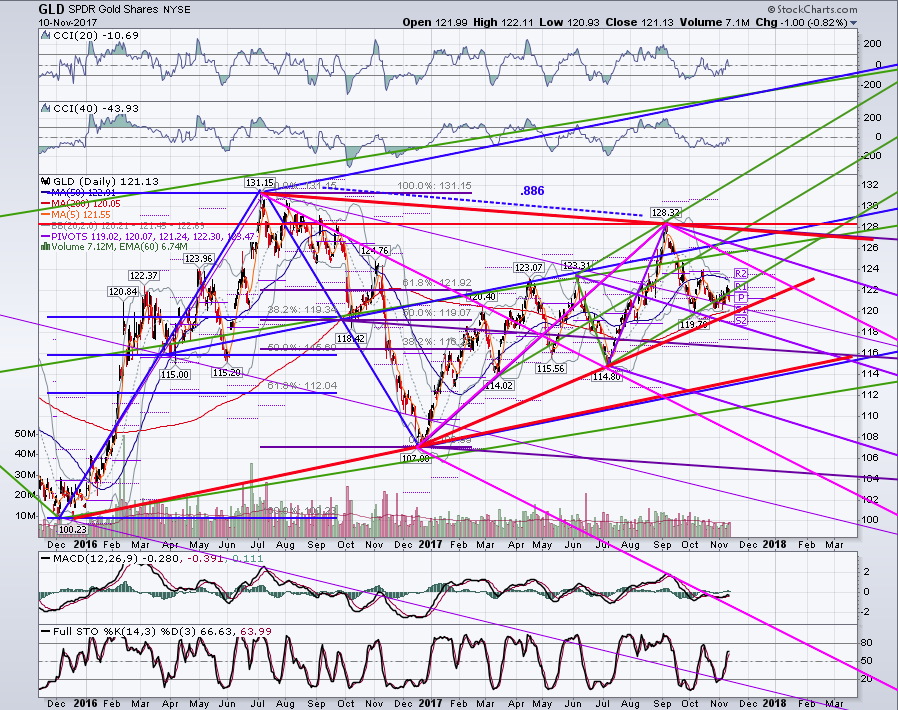
Task: Click the copyright StockCharts.com logo
Action: coord(812,9)
